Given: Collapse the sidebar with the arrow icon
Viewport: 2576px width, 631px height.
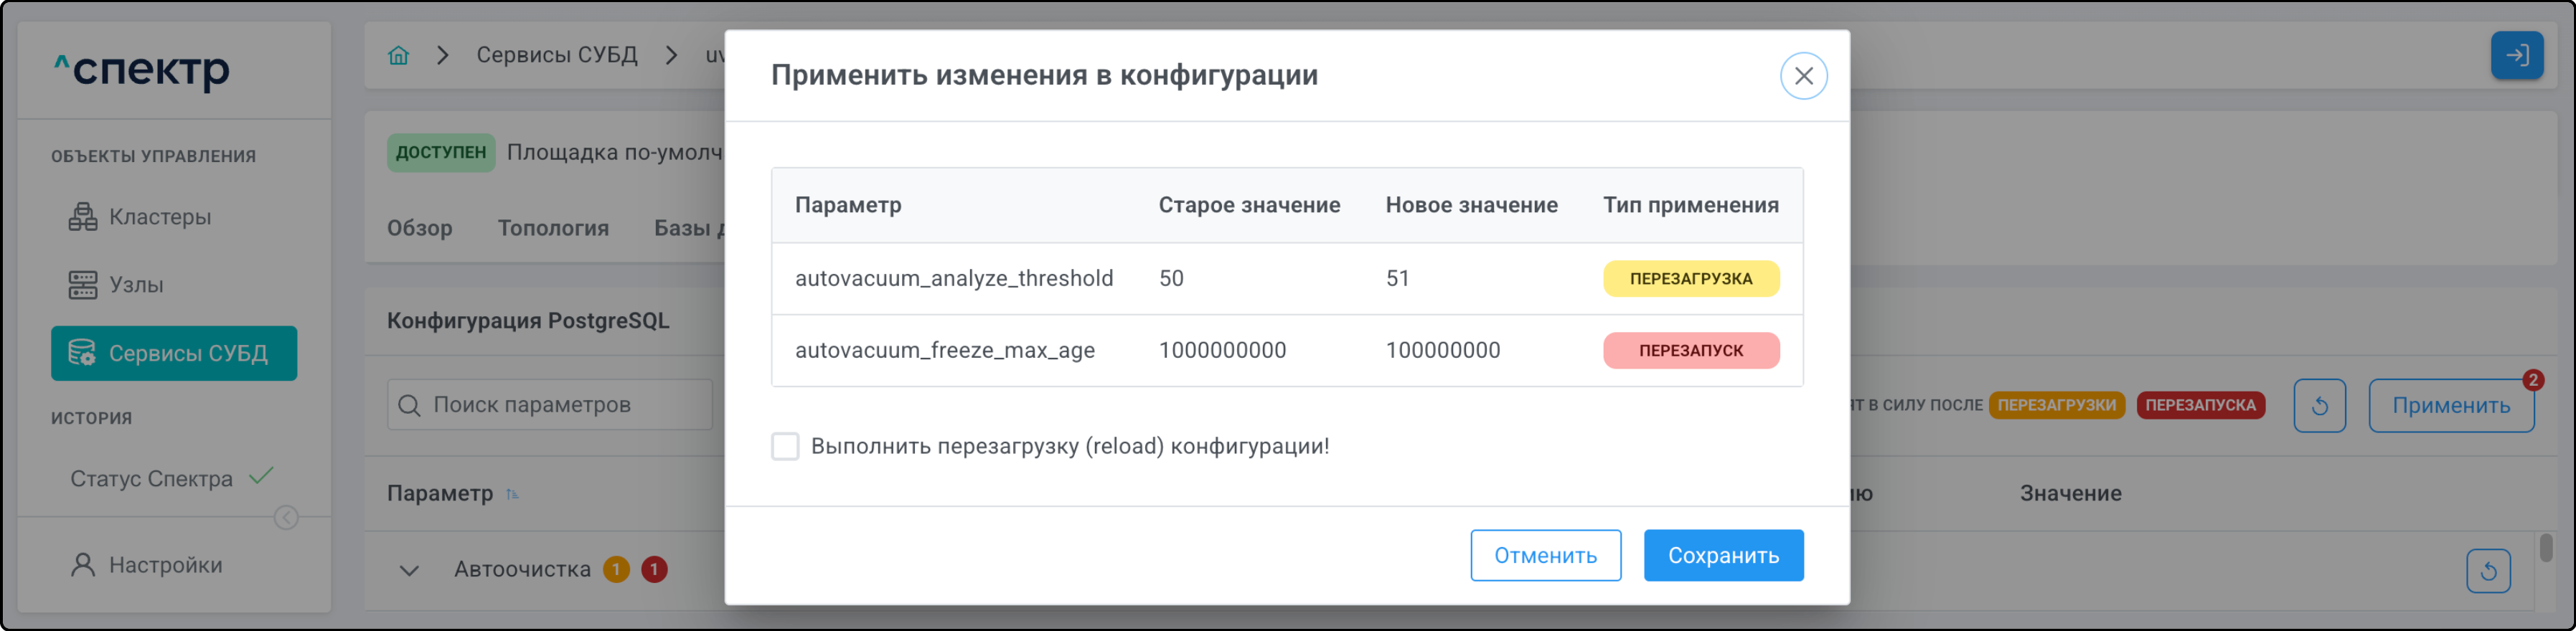Looking at the screenshot, I should click(286, 517).
